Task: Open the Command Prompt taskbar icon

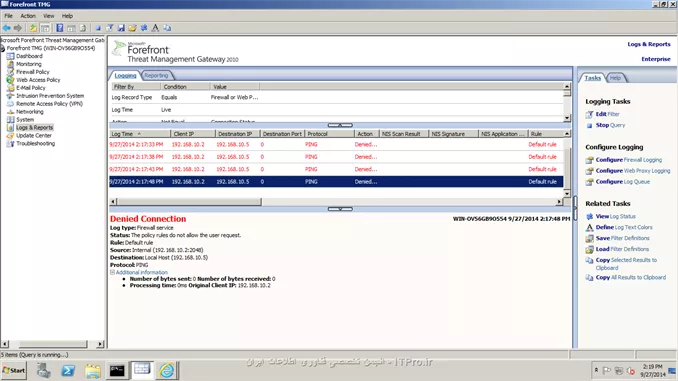Action: pyautogui.click(x=117, y=371)
